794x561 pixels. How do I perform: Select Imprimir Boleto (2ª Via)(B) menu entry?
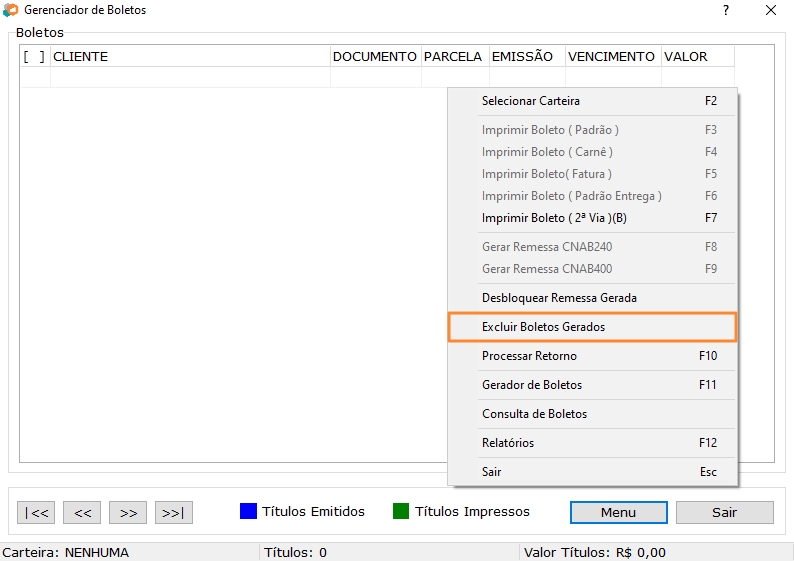(554, 218)
